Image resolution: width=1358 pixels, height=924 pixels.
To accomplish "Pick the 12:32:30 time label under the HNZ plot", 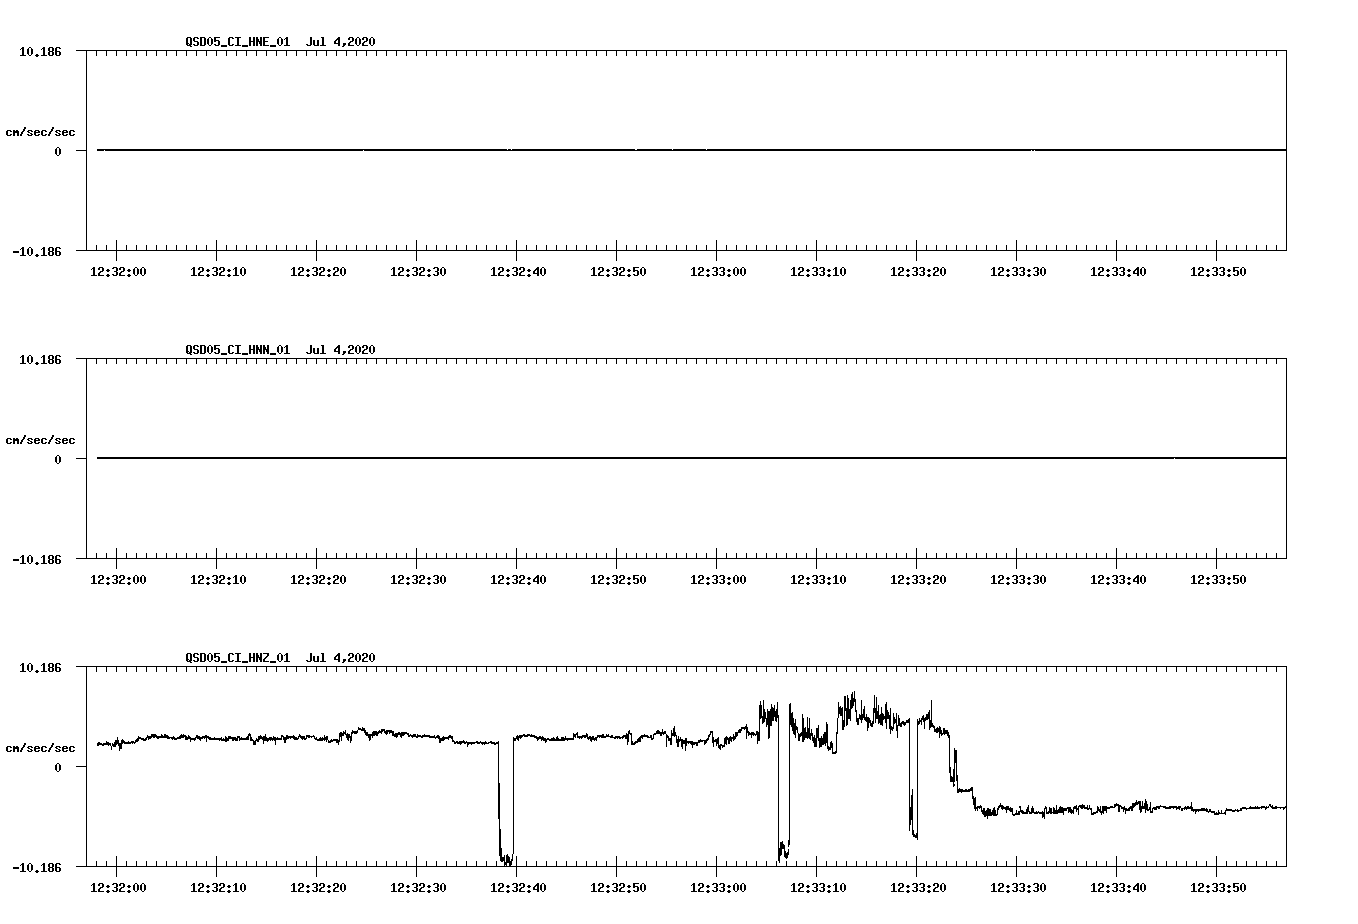I will [x=418, y=888].
